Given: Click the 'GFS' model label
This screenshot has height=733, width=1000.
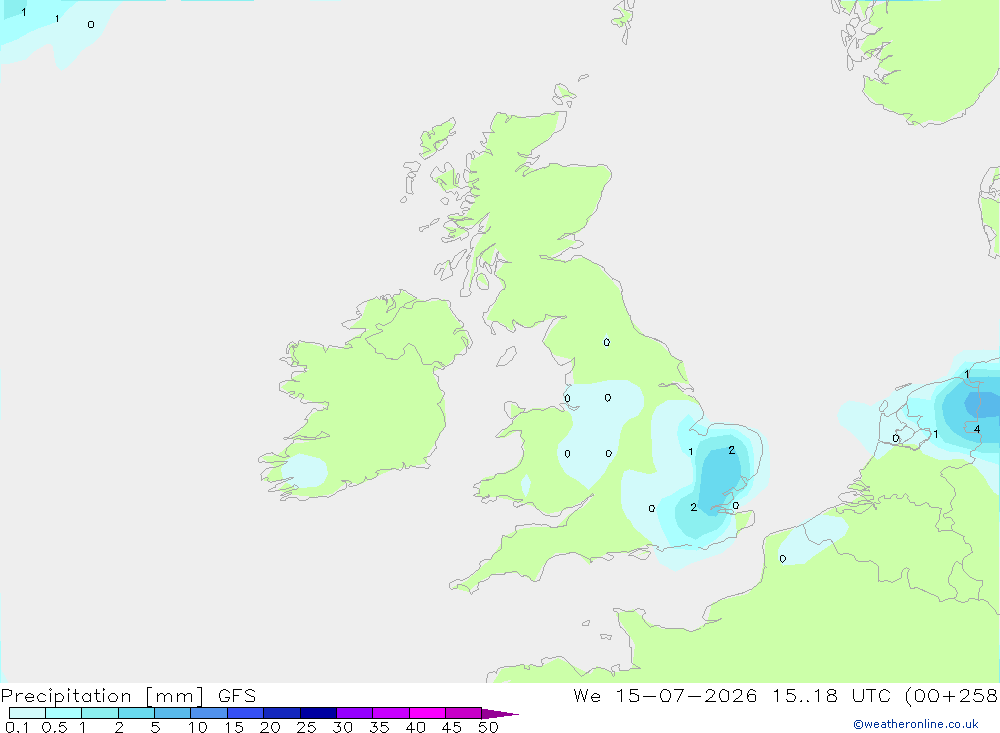Looking at the screenshot, I should coord(237,696).
